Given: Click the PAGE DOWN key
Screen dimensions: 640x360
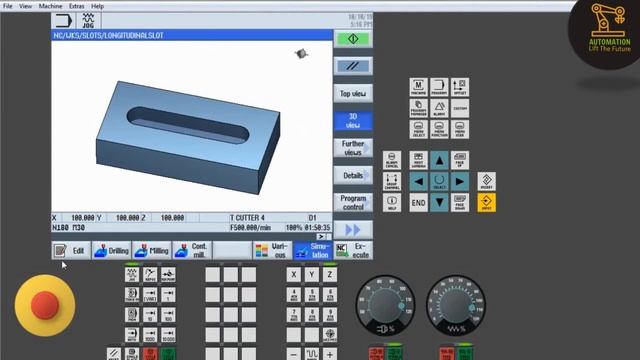Looking at the screenshot, I should click(x=460, y=202).
